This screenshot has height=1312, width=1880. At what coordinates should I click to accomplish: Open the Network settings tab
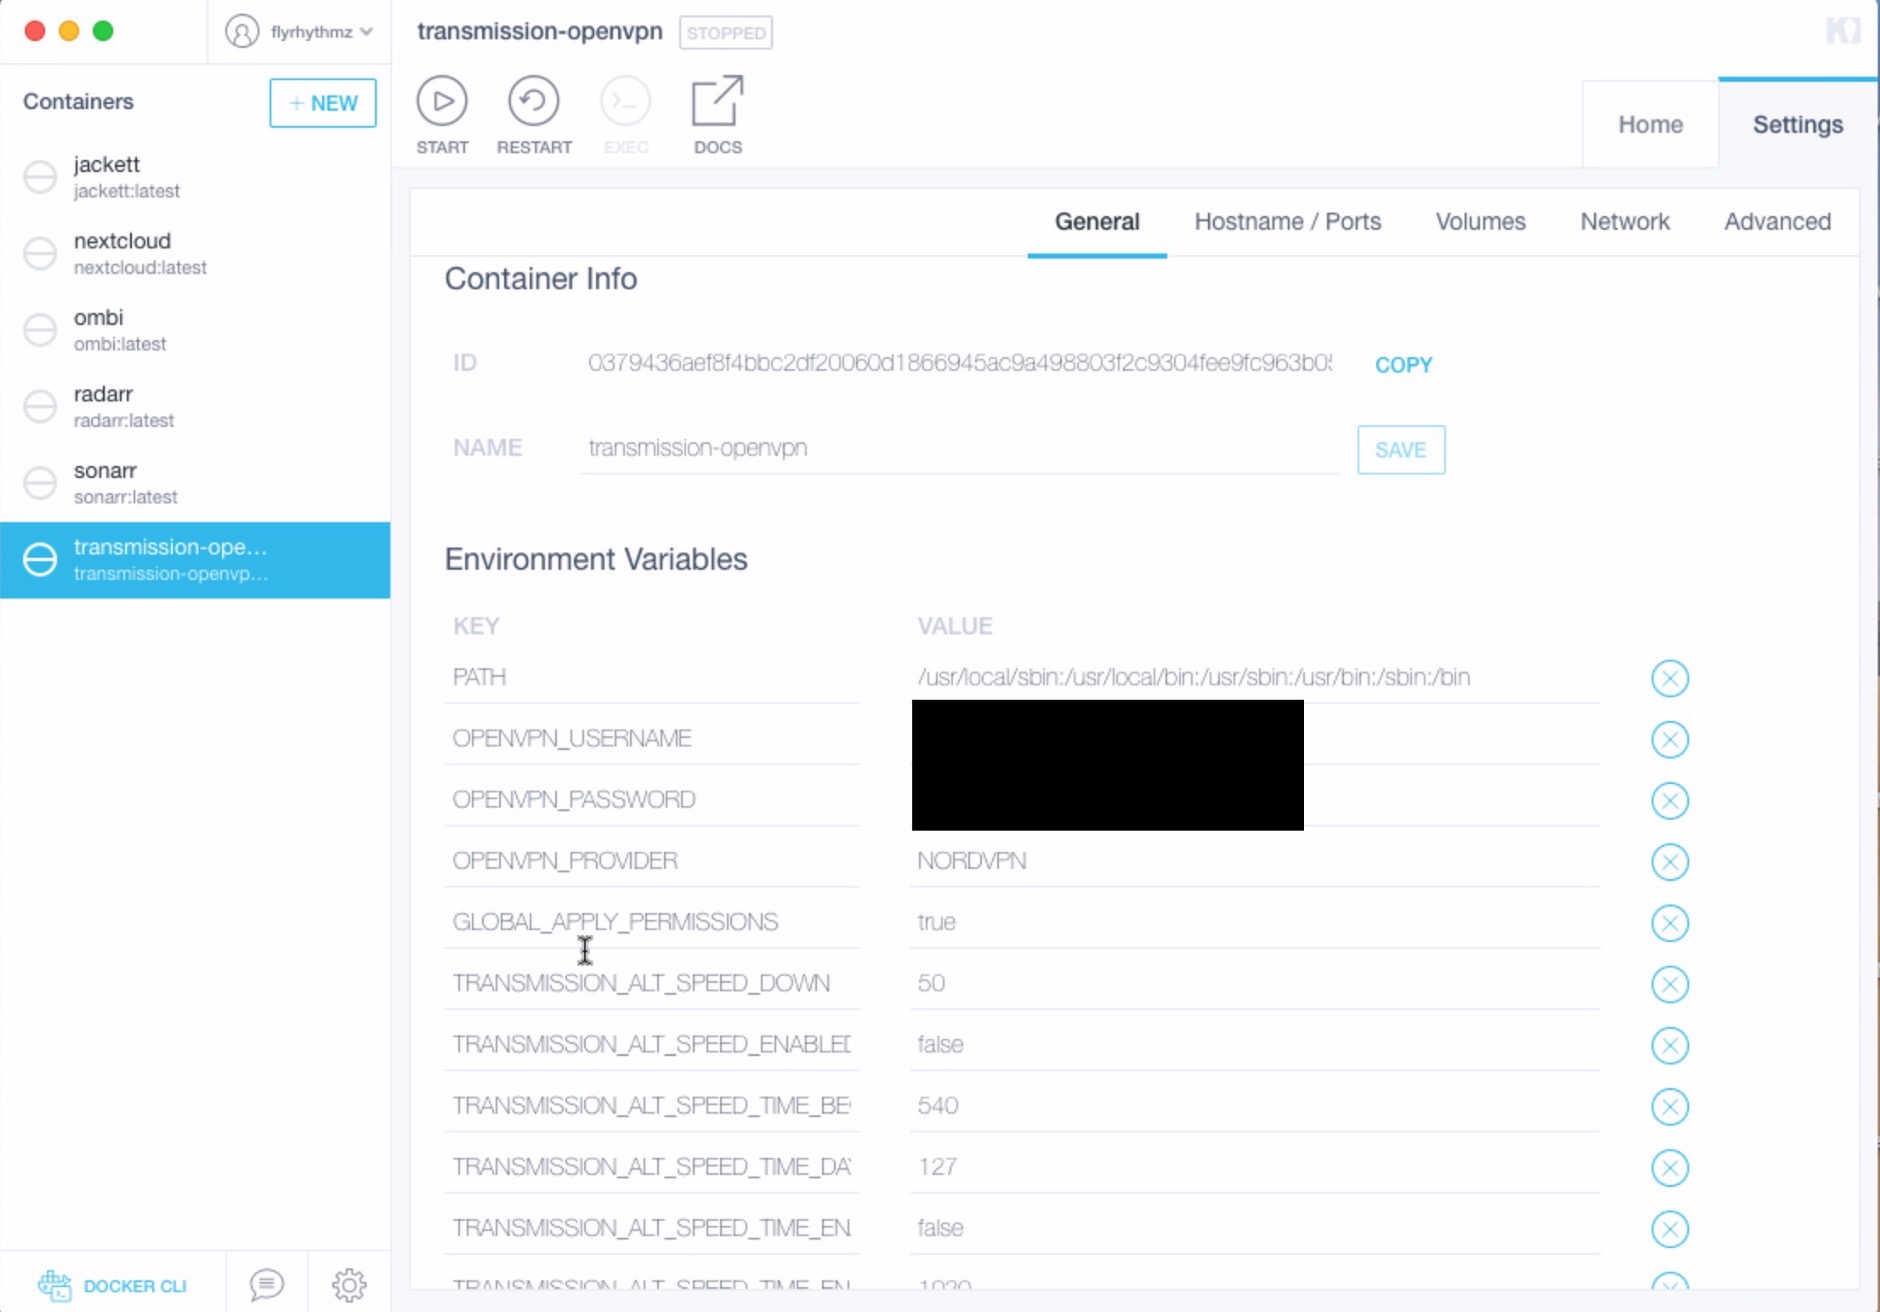click(1624, 221)
